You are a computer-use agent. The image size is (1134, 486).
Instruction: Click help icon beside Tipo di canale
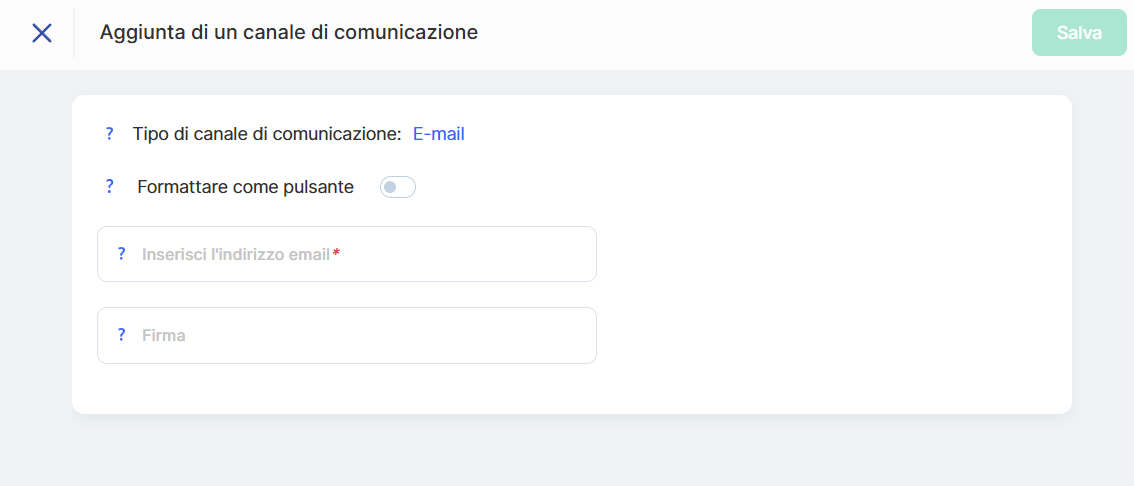[110, 134]
